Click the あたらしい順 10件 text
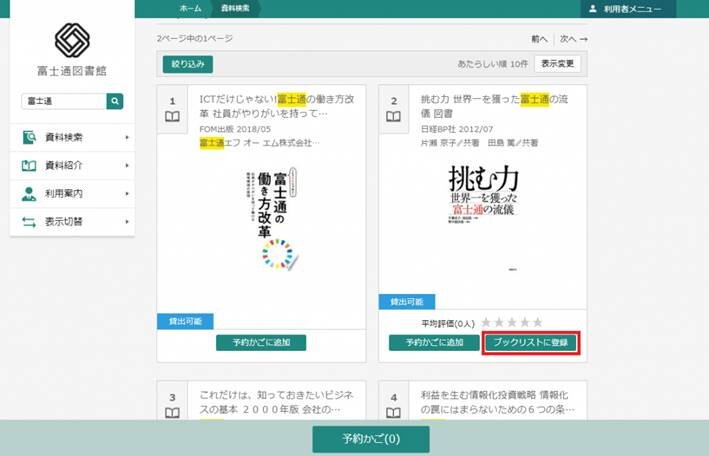The height and width of the screenshot is (456, 709). (x=492, y=64)
